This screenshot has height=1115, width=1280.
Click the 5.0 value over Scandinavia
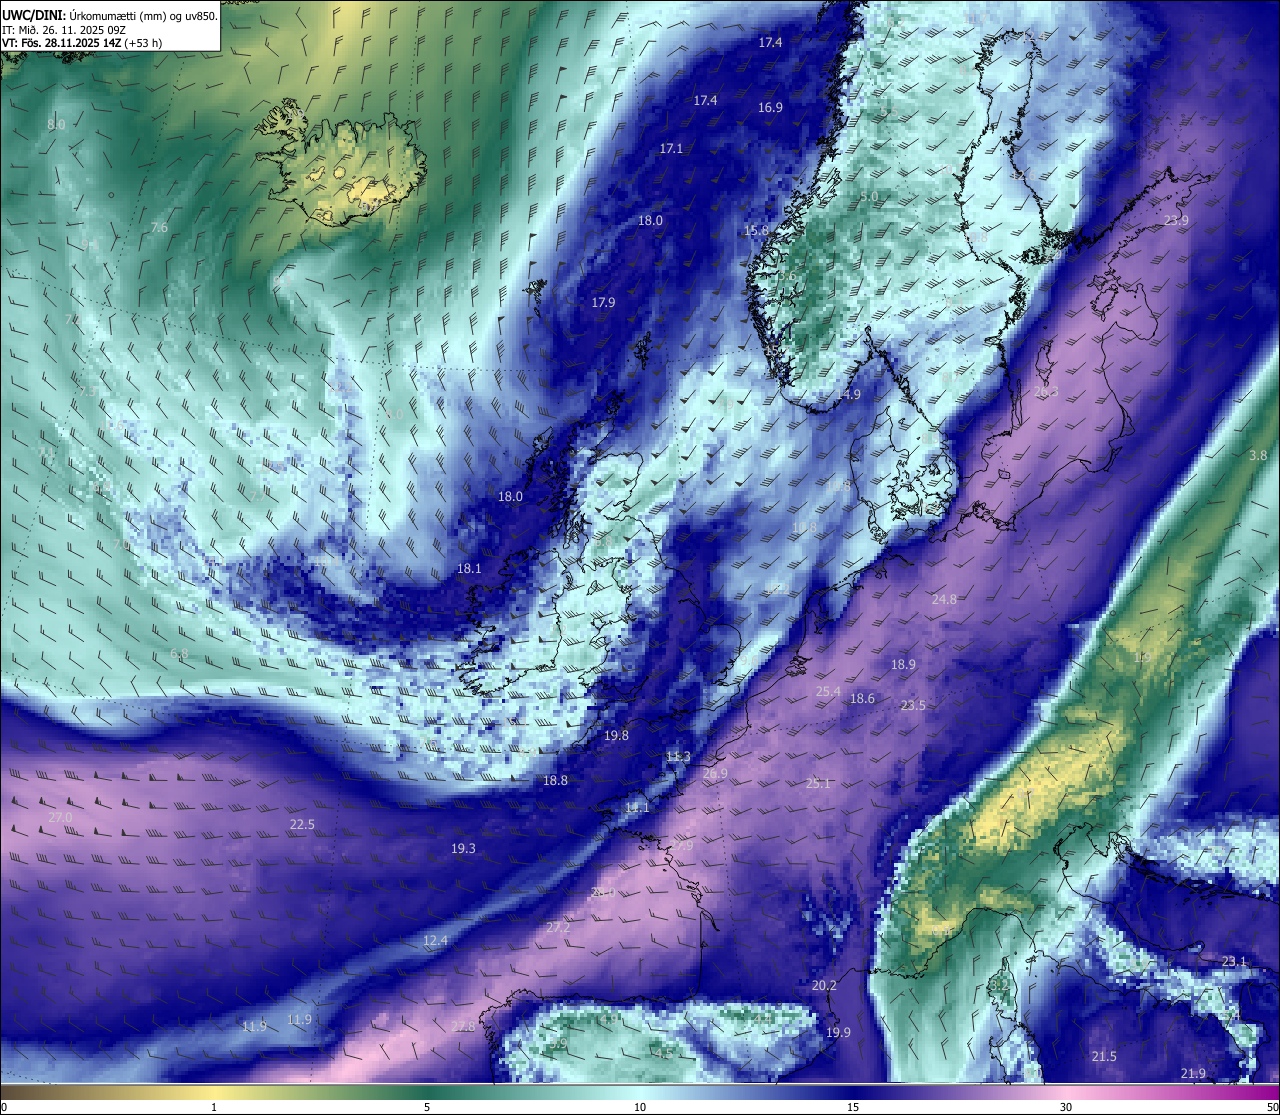pyautogui.click(x=869, y=197)
